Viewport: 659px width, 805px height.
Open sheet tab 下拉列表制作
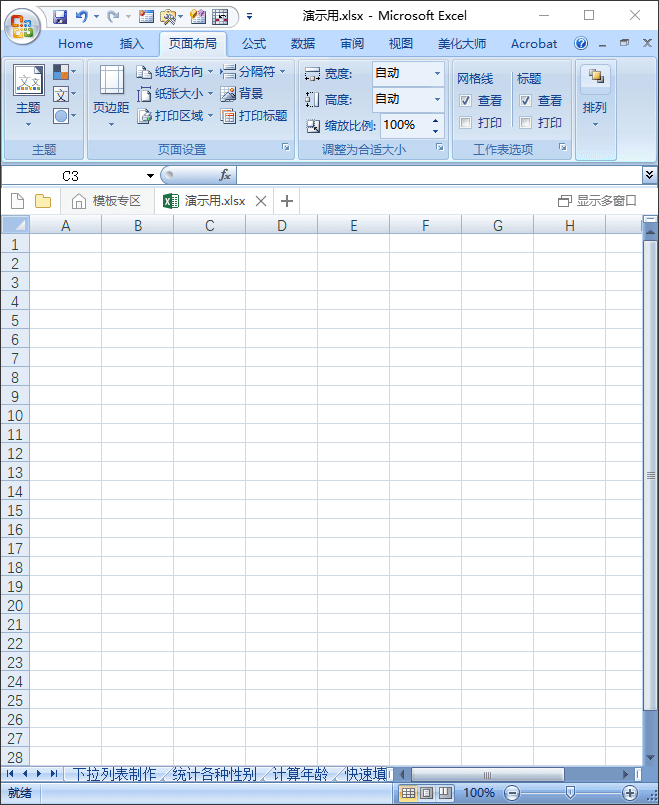point(114,774)
